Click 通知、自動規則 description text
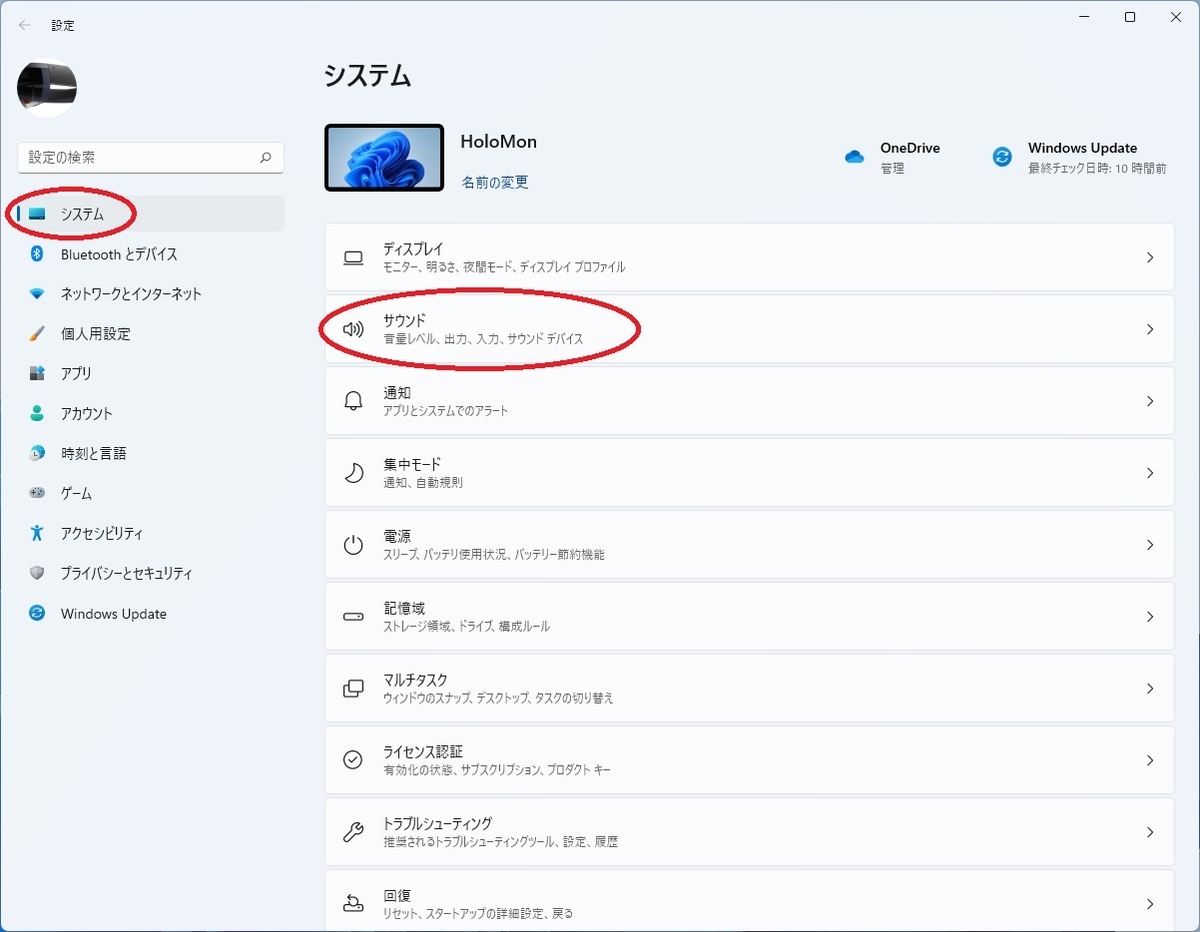Image resolution: width=1200 pixels, height=932 pixels. 423,482
